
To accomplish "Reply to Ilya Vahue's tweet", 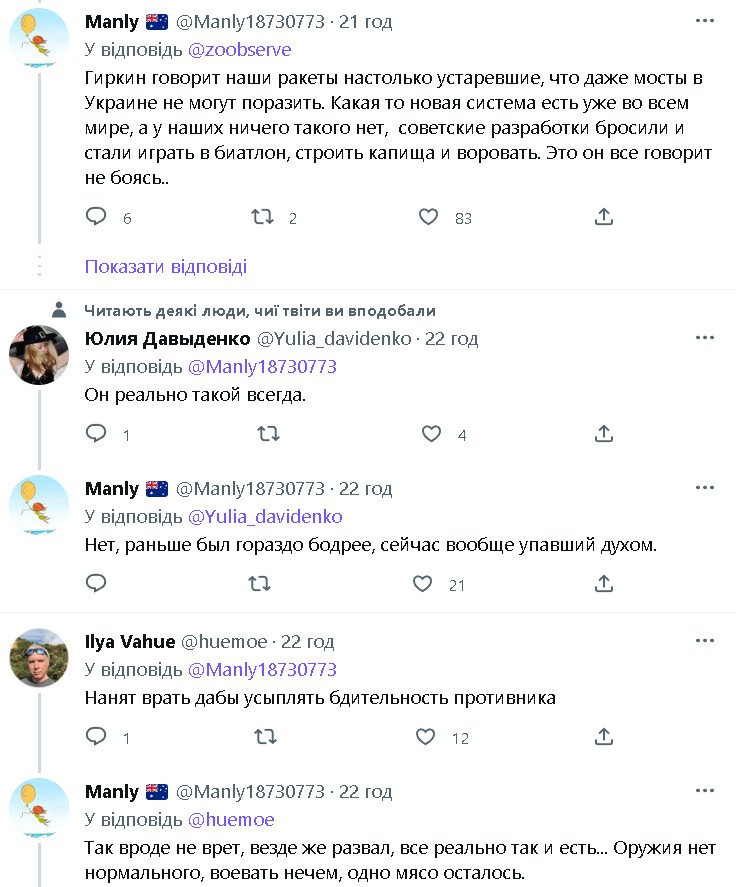I will pyautogui.click(x=96, y=737).
